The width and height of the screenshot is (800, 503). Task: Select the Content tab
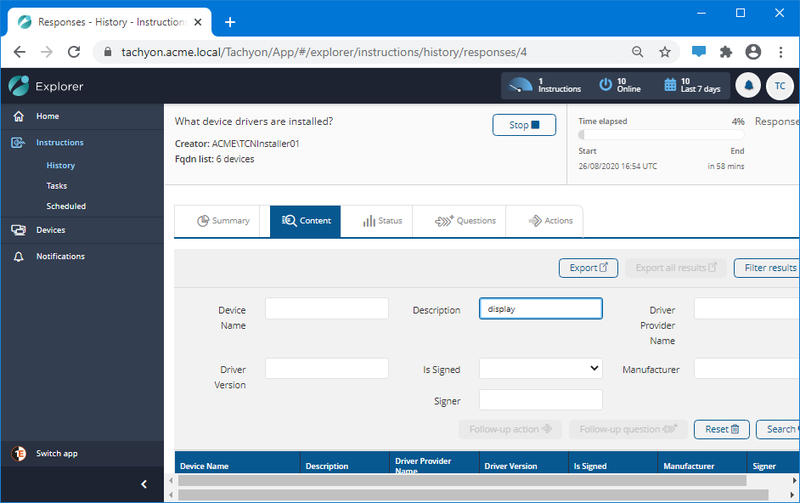click(x=305, y=221)
